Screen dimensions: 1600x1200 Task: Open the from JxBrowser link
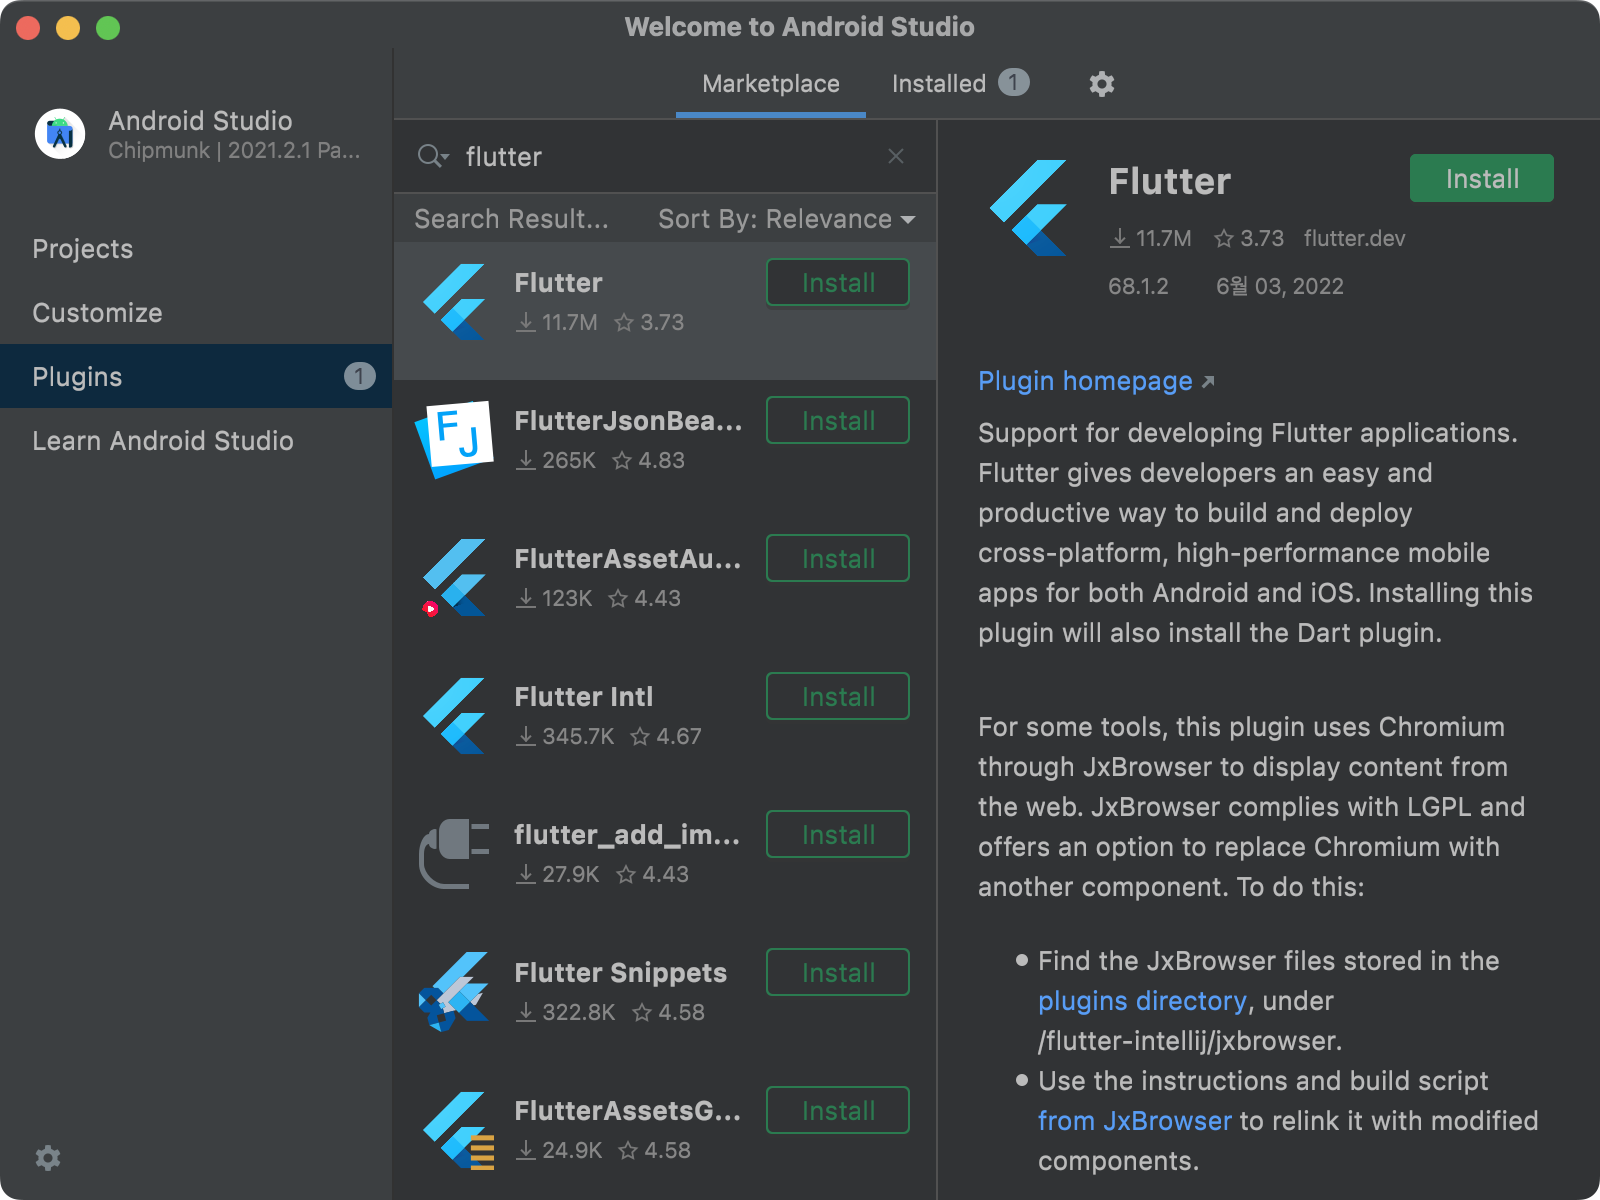[1135, 1121]
